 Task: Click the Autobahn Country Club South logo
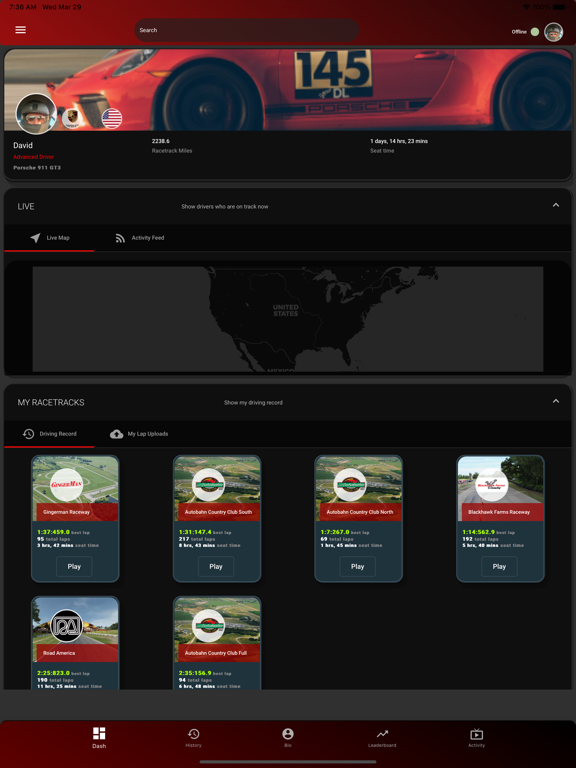tap(209, 485)
